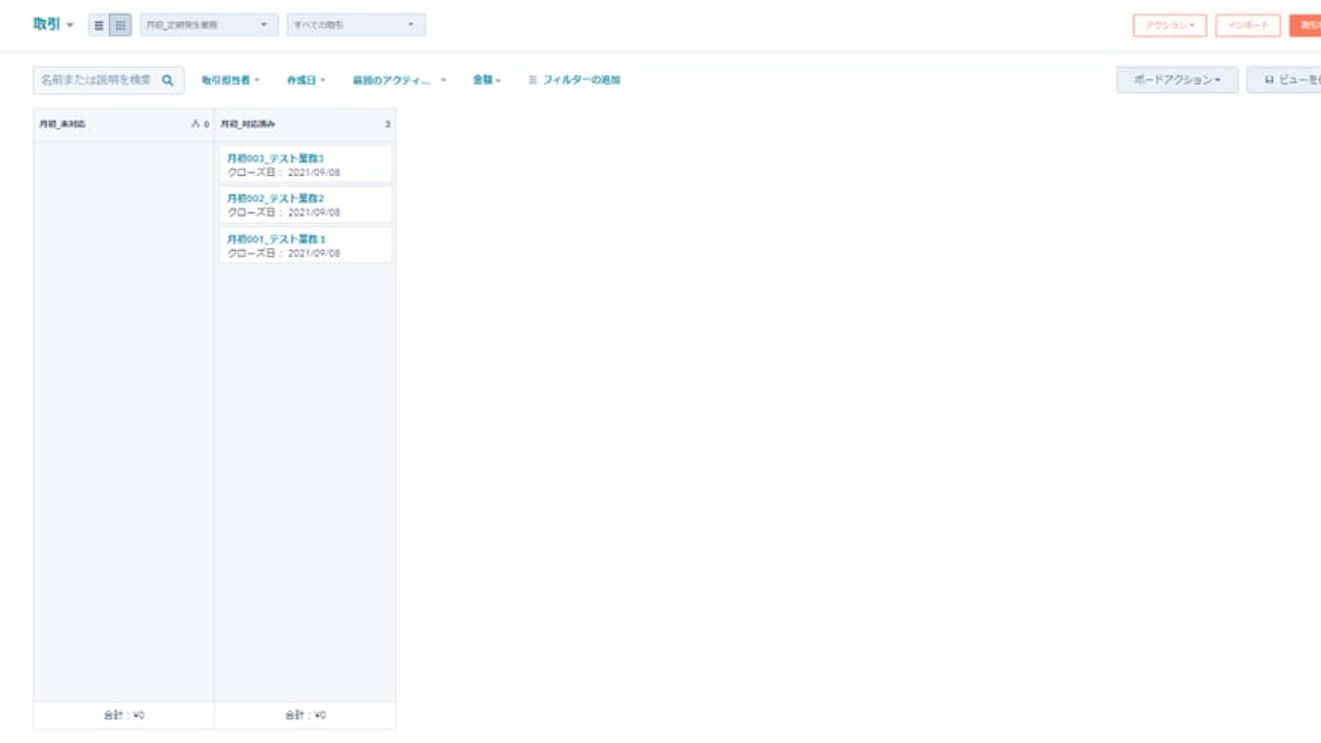This screenshot has width=1321, height=743.
Task: Click フィルターの追加 link
Action: [574, 80]
